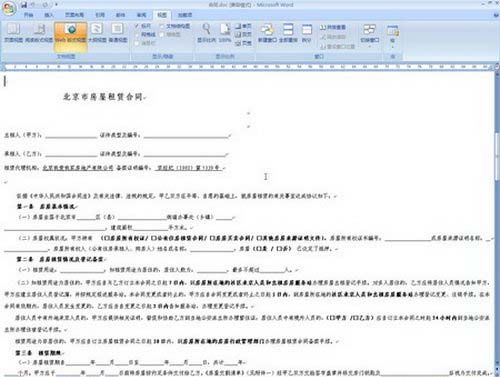Image resolution: width=500 pixels, height=377 pixels.
Task: Click the label 租赁代理机构
Action: click(x=21, y=168)
